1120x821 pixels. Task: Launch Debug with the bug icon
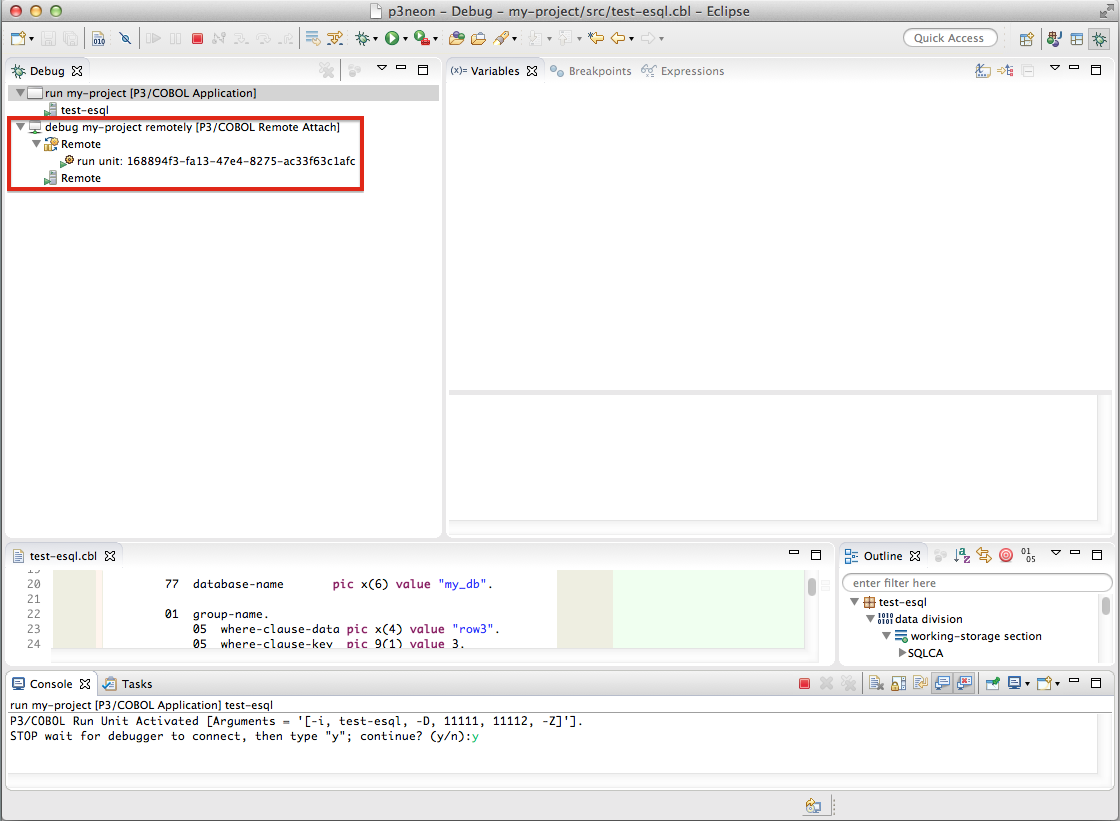click(362, 39)
